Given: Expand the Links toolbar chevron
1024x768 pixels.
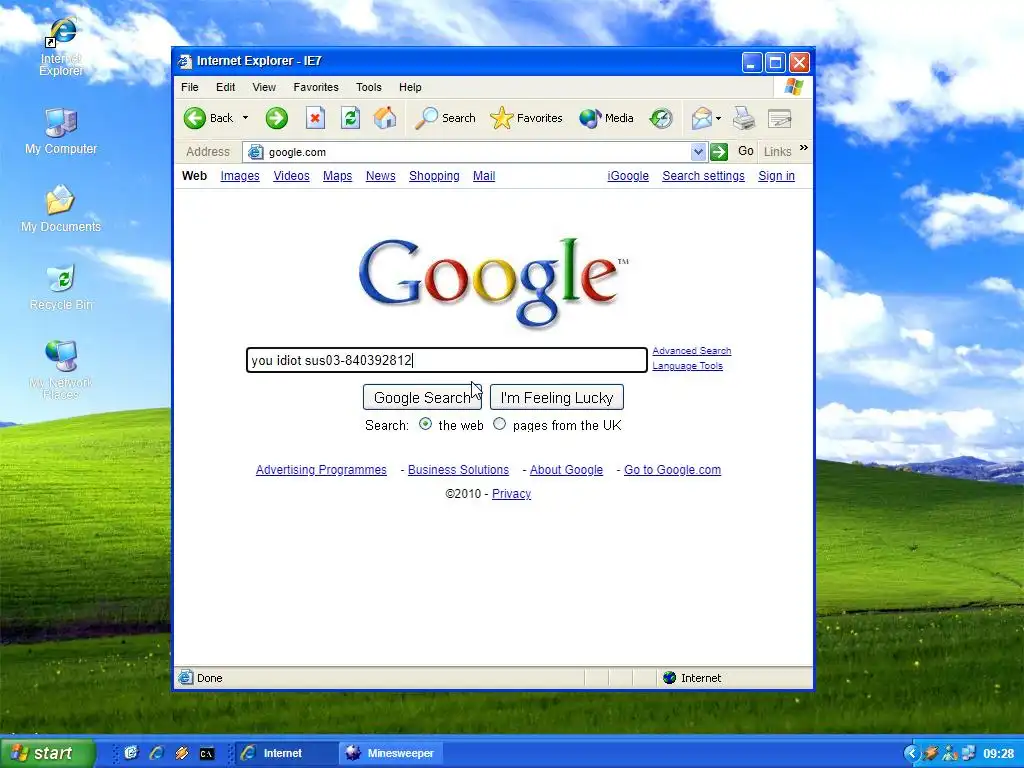Looking at the screenshot, I should (804, 148).
